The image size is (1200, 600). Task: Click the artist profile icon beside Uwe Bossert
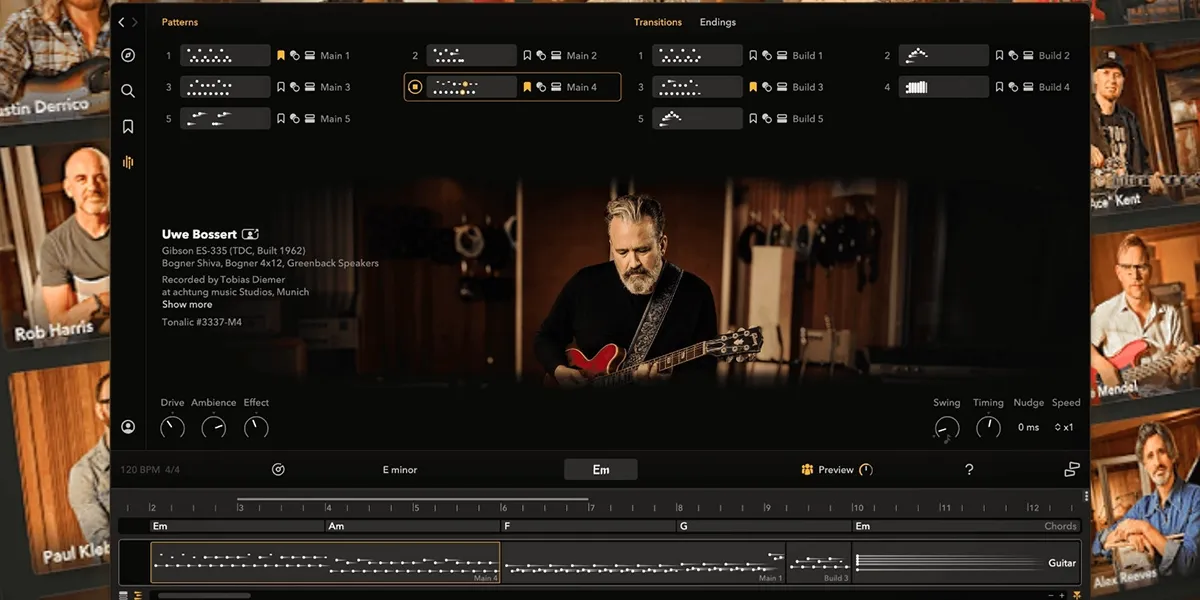pyautogui.click(x=251, y=234)
